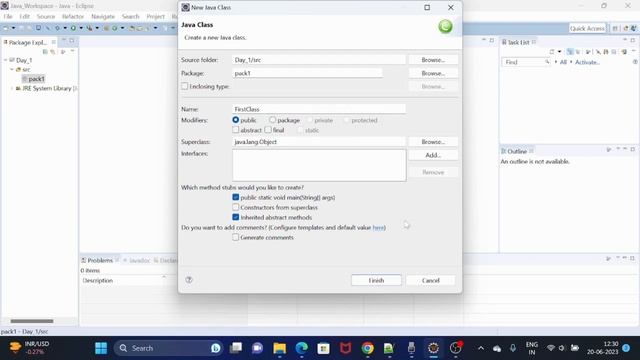
Task: Open the New toolbar button dropdown arrow
Action: tap(13, 28)
